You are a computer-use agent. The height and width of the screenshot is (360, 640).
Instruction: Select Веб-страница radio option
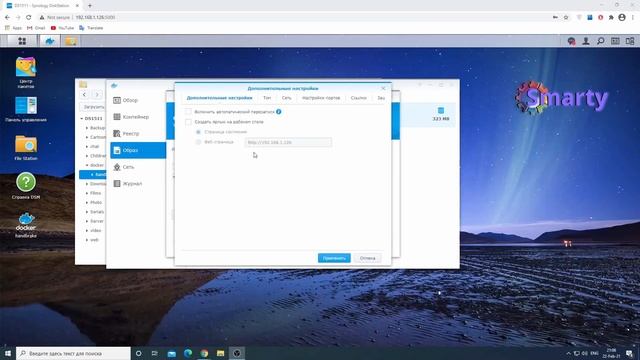198,142
